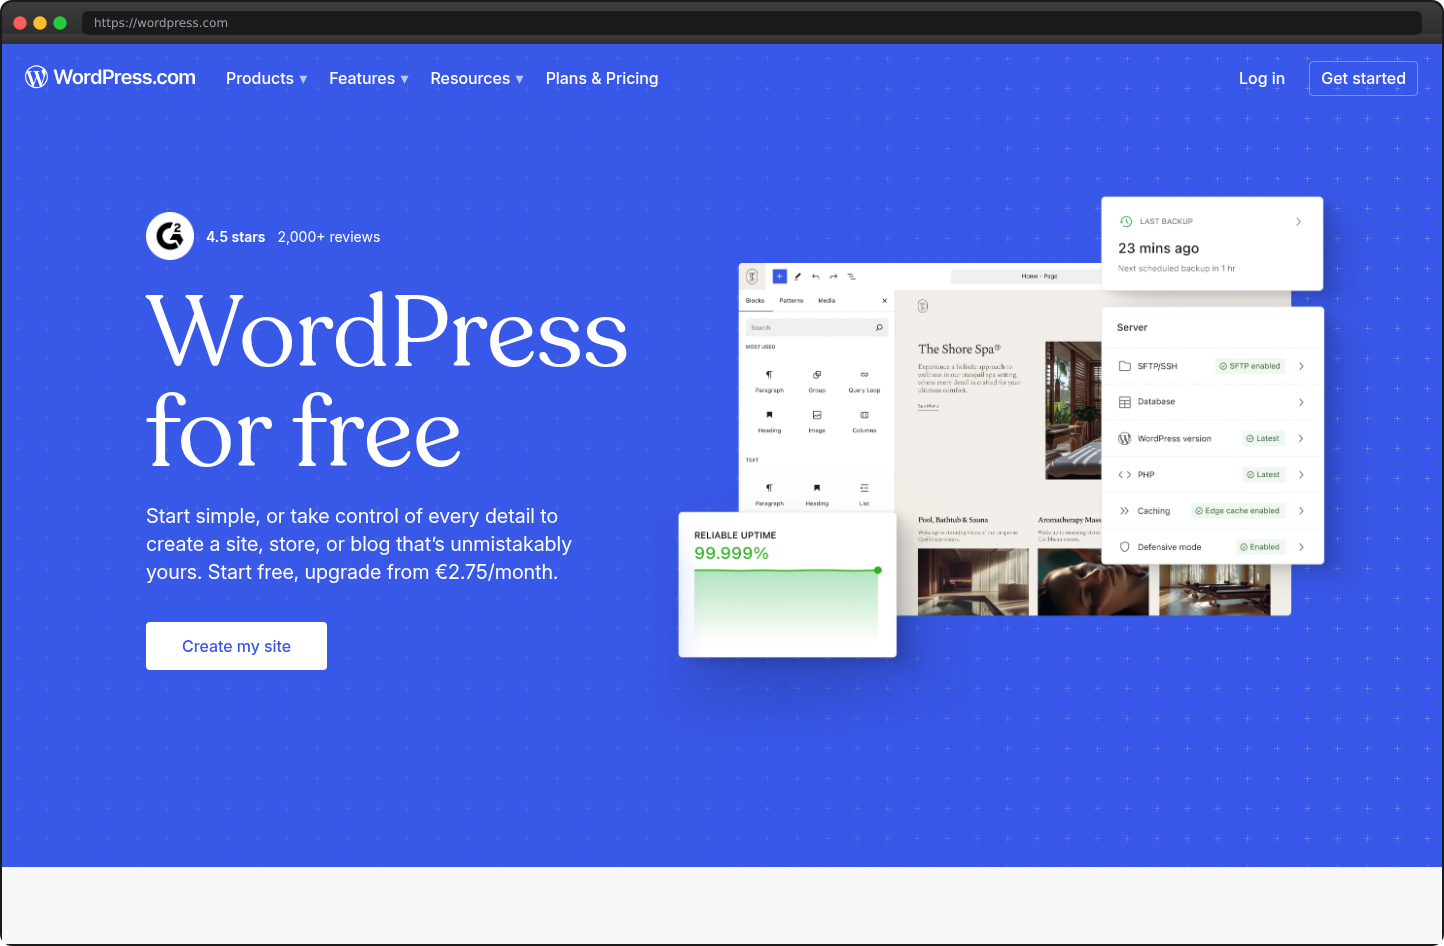Insert a Paragraph block icon
This screenshot has height=946, width=1444.
(x=769, y=374)
